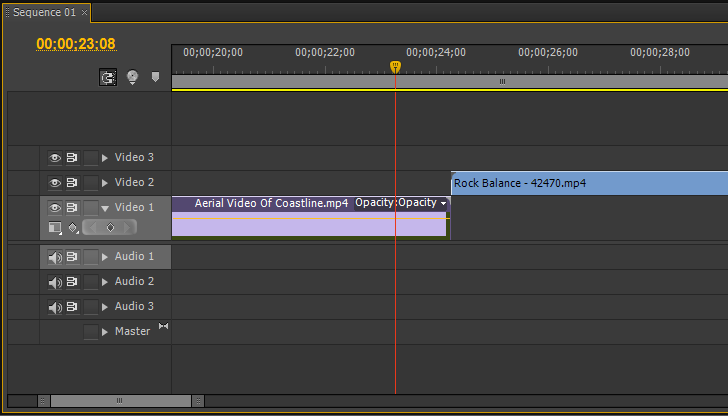Click the Set Encore Chapter Marker icon
The height and width of the screenshot is (416, 728).
click(x=133, y=77)
